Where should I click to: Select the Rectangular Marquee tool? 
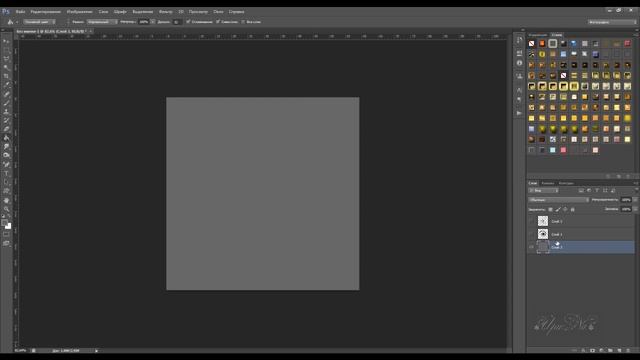pos(7,50)
